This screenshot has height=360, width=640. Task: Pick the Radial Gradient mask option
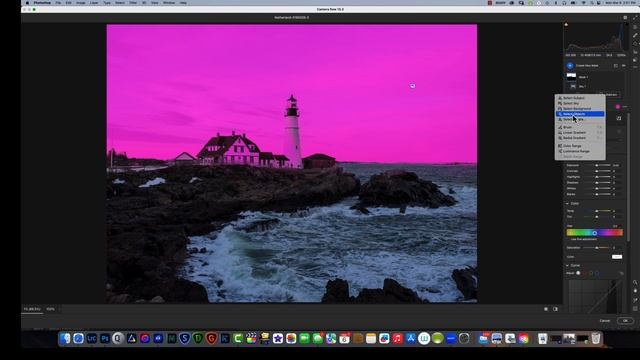click(x=580, y=138)
